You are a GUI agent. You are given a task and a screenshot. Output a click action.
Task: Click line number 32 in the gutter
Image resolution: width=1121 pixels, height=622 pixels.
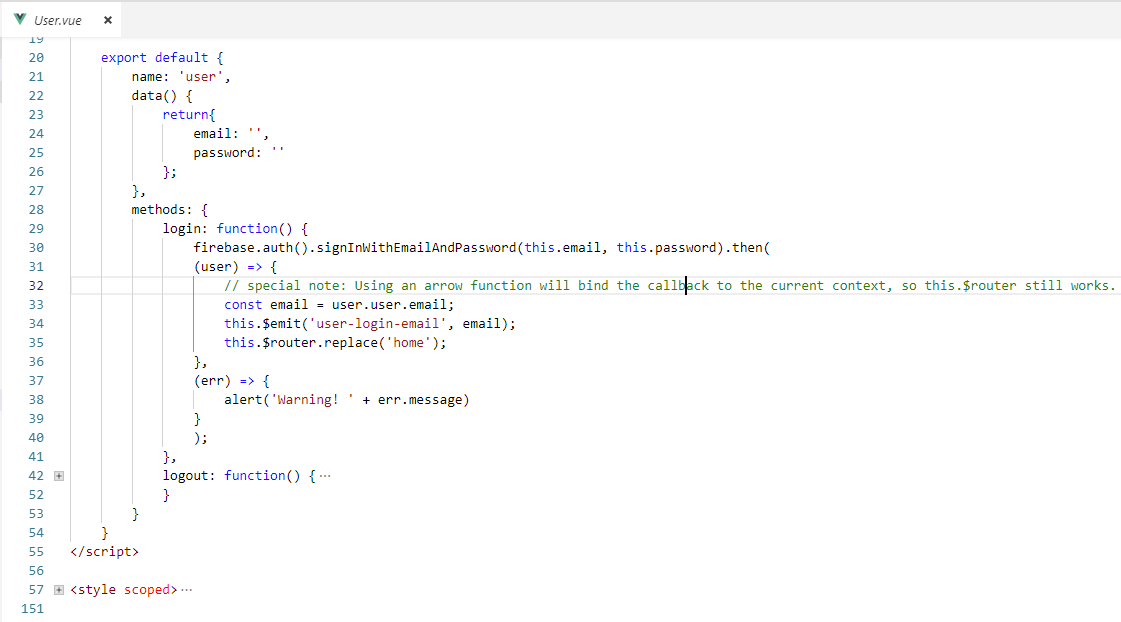35,285
